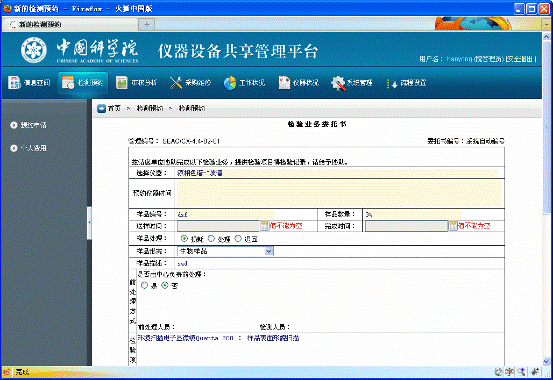Viewport: 553px width, 380px height.
Task: Click the 系统管理 gear icon
Action: [x=338, y=83]
